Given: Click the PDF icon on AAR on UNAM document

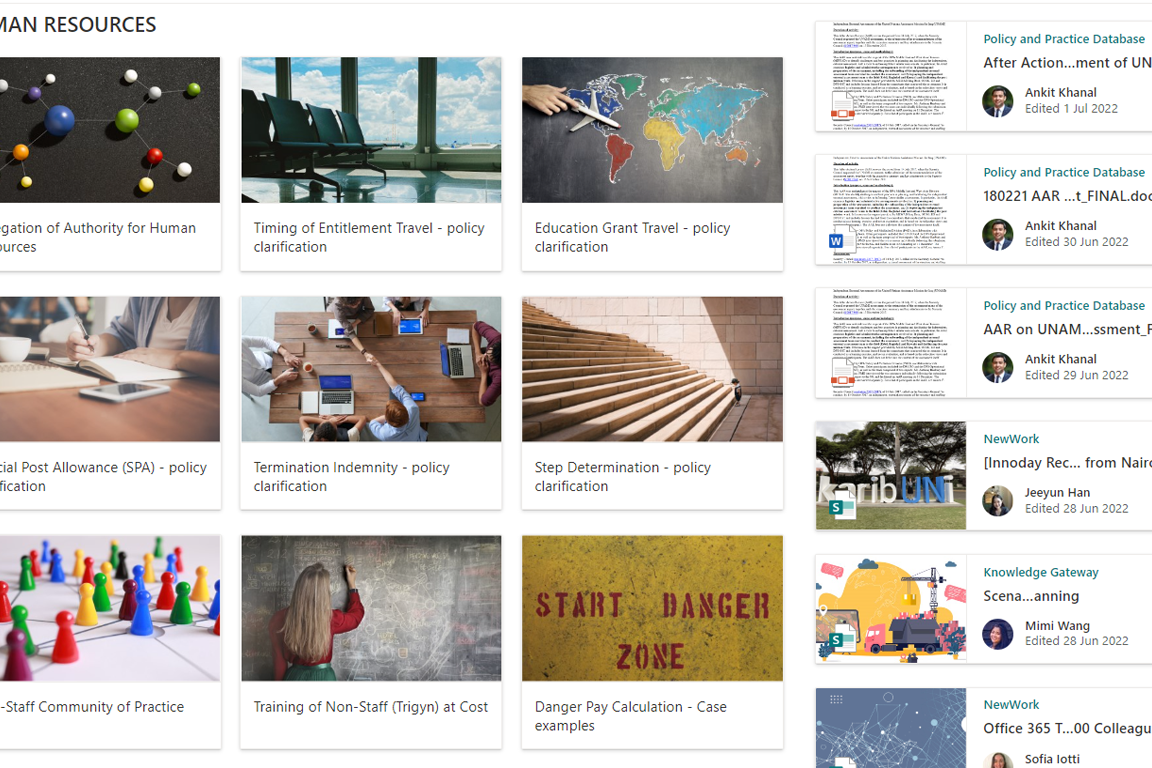Looking at the screenshot, I should click(842, 374).
